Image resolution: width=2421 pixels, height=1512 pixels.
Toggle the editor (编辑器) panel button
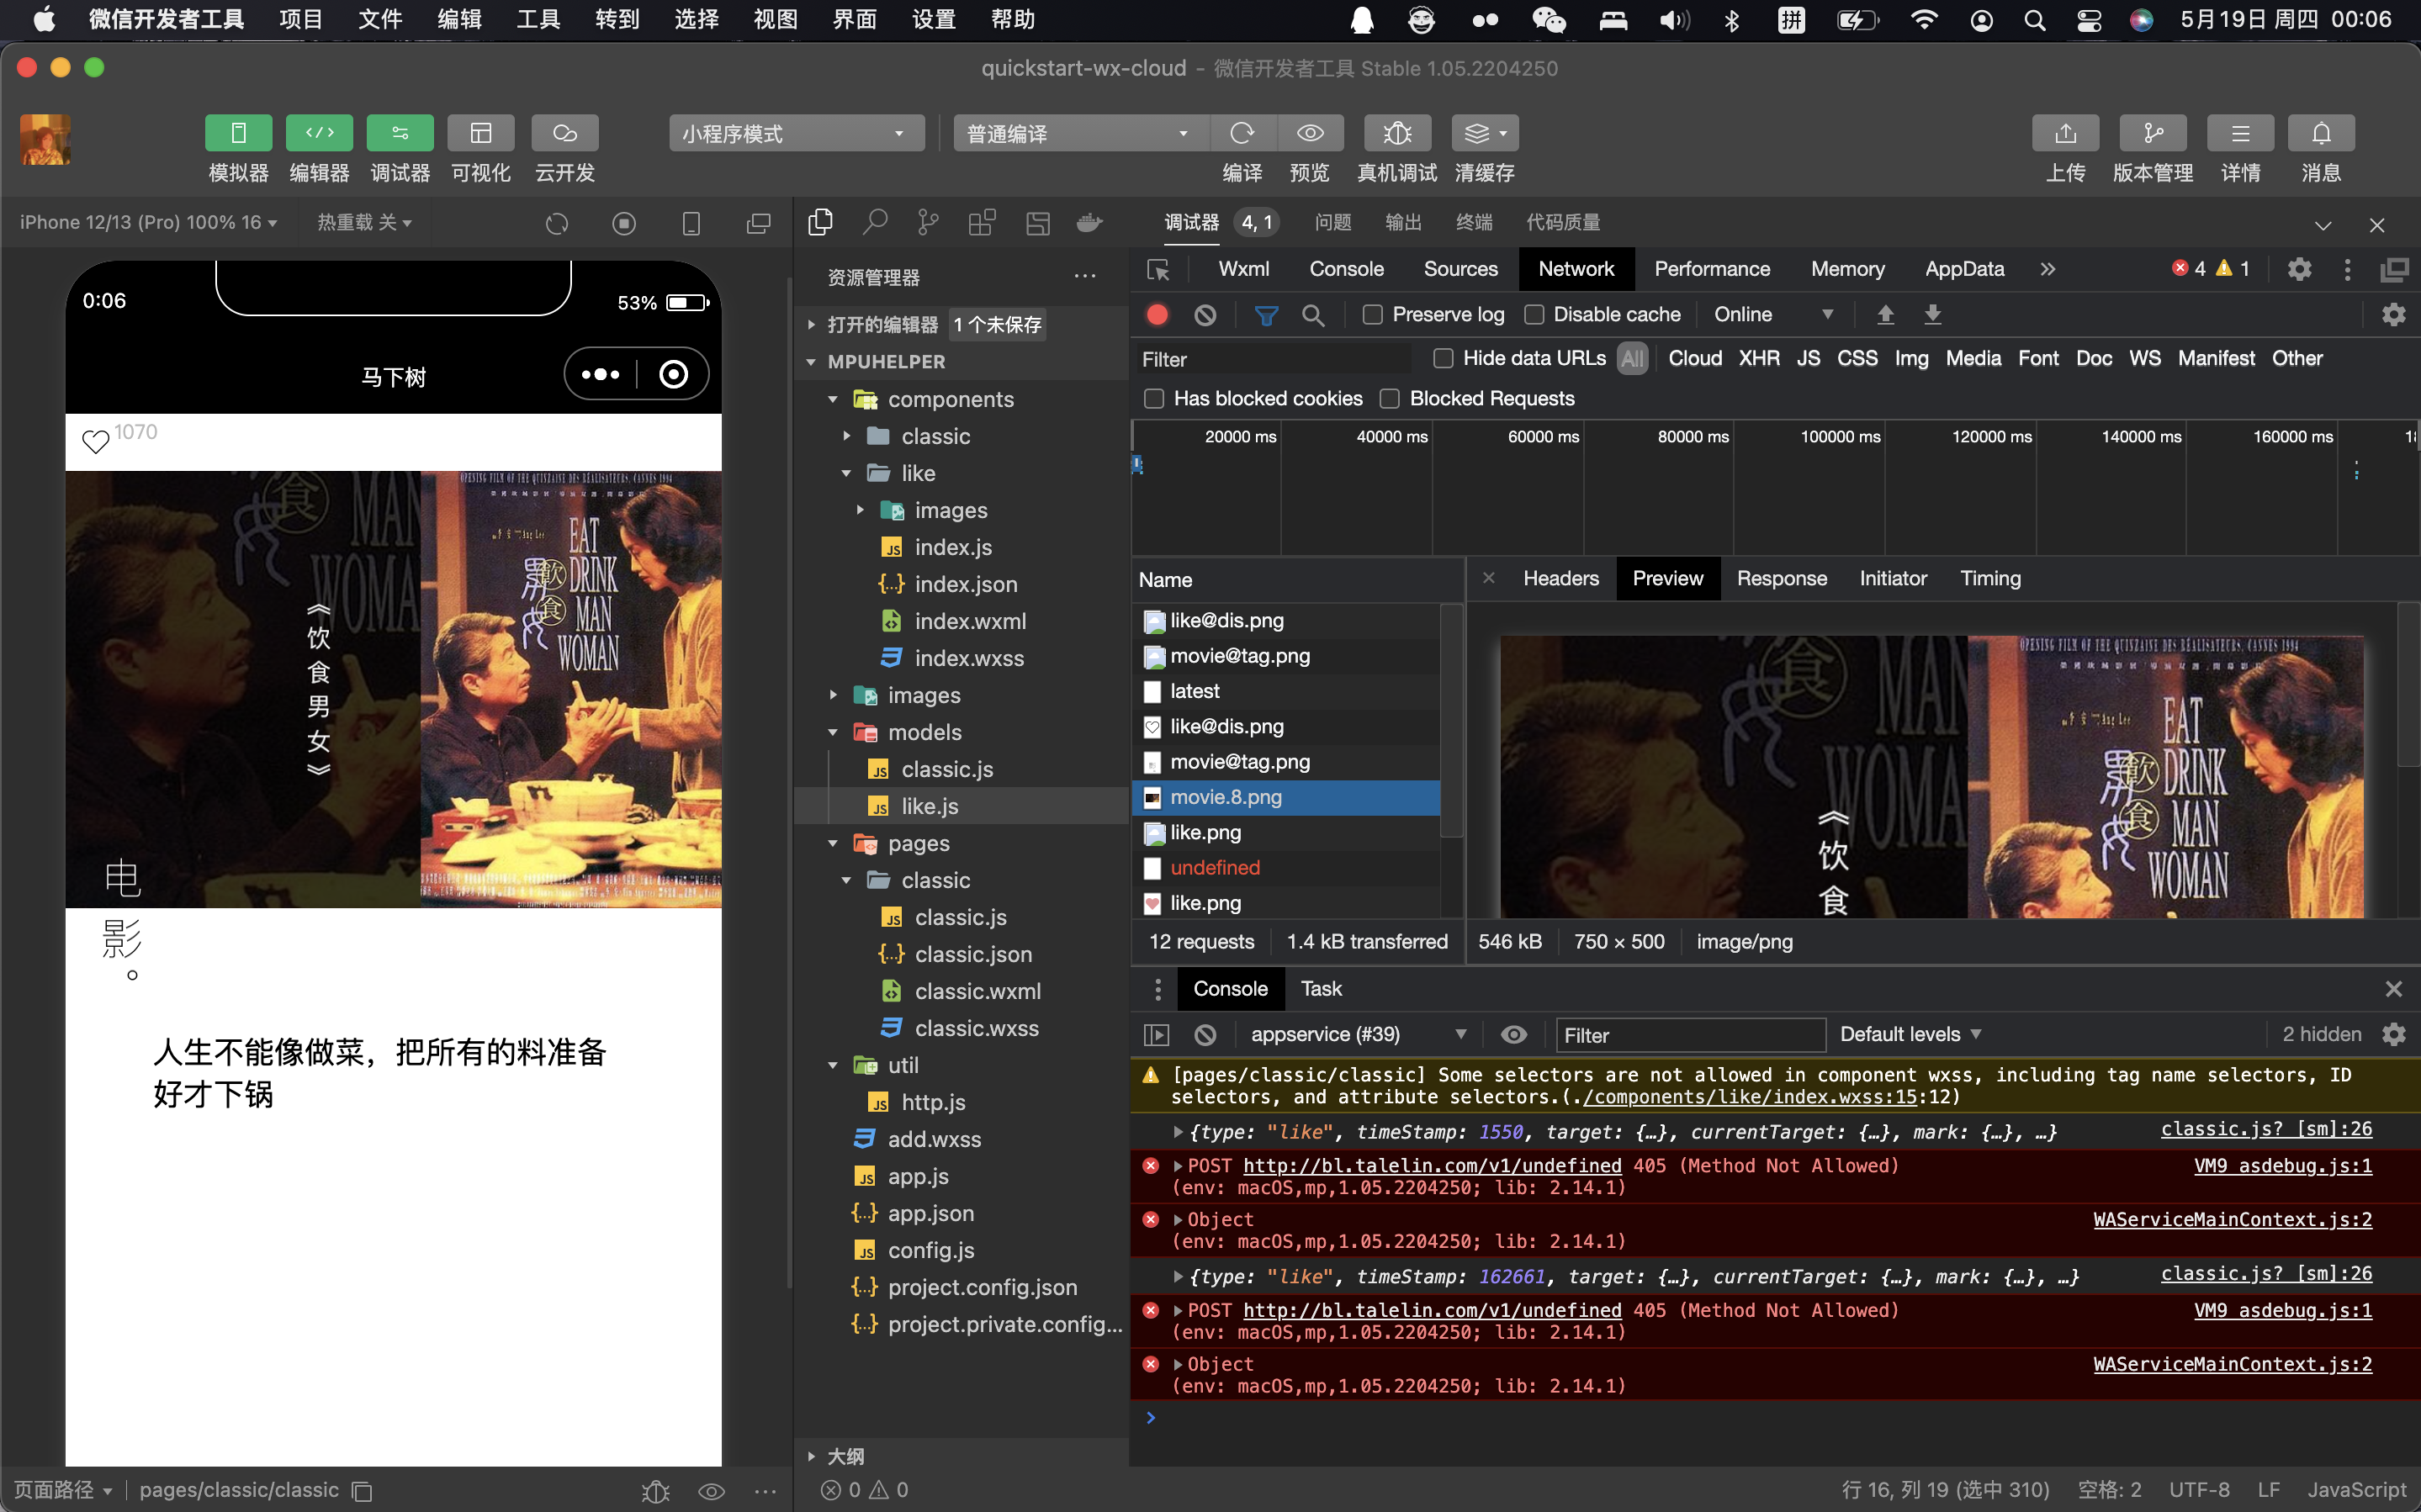(x=319, y=133)
